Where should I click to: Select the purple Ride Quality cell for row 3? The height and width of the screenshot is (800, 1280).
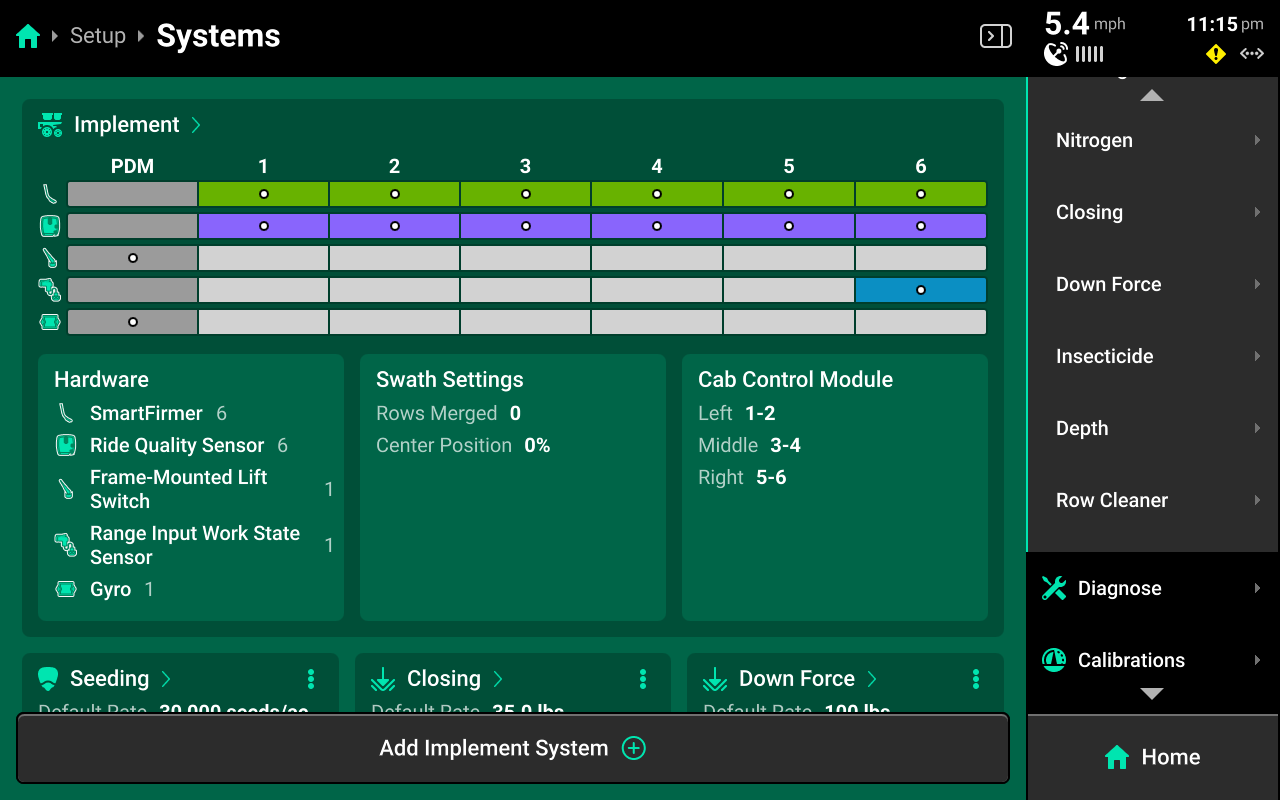(526, 226)
